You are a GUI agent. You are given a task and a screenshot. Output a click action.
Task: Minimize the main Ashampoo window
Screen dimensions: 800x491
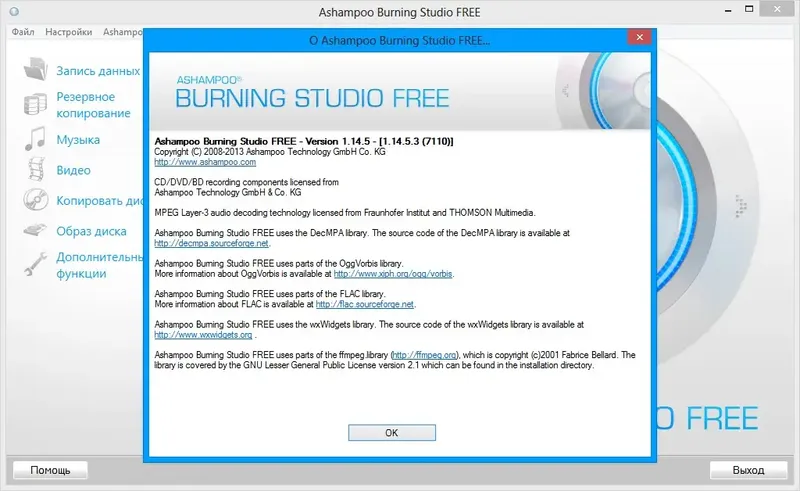point(728,10)
